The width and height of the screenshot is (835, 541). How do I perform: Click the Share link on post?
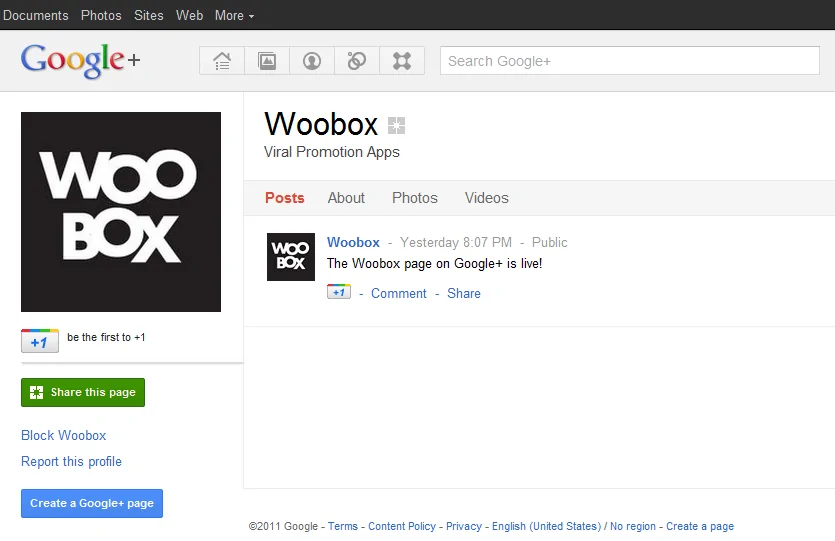point(464,293)
